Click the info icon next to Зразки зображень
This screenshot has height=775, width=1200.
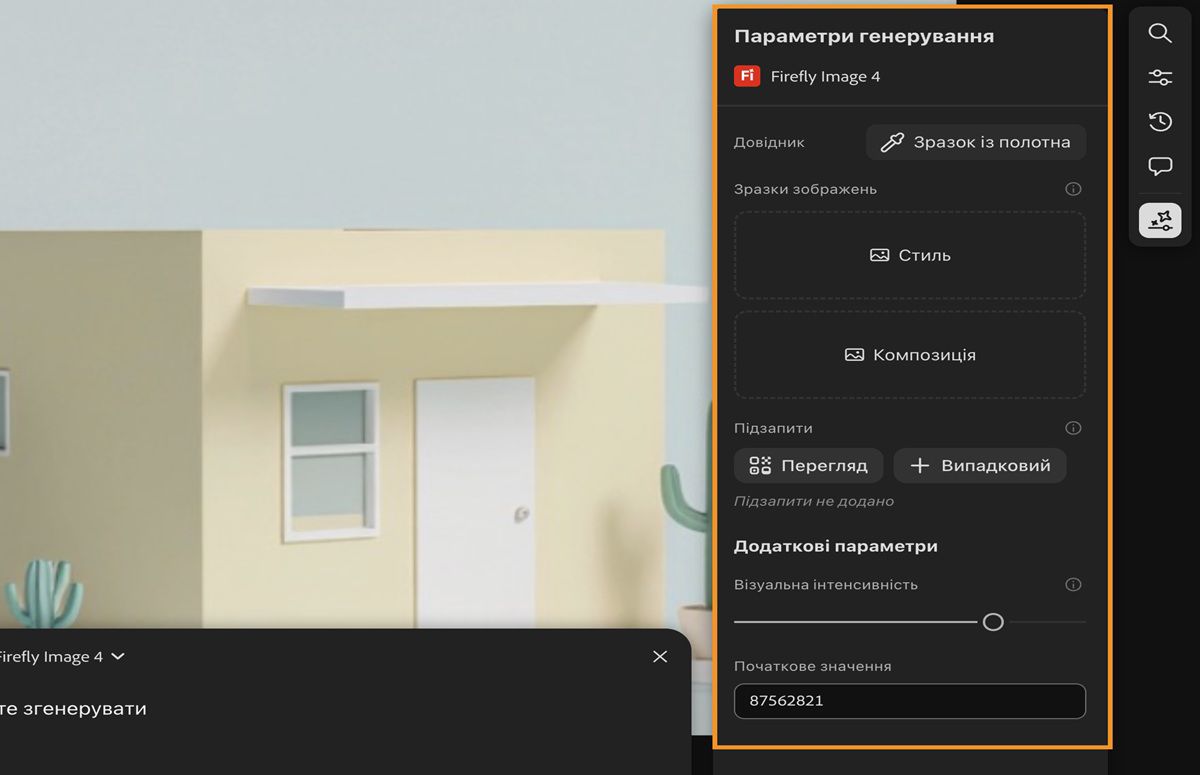point(1073,188)
